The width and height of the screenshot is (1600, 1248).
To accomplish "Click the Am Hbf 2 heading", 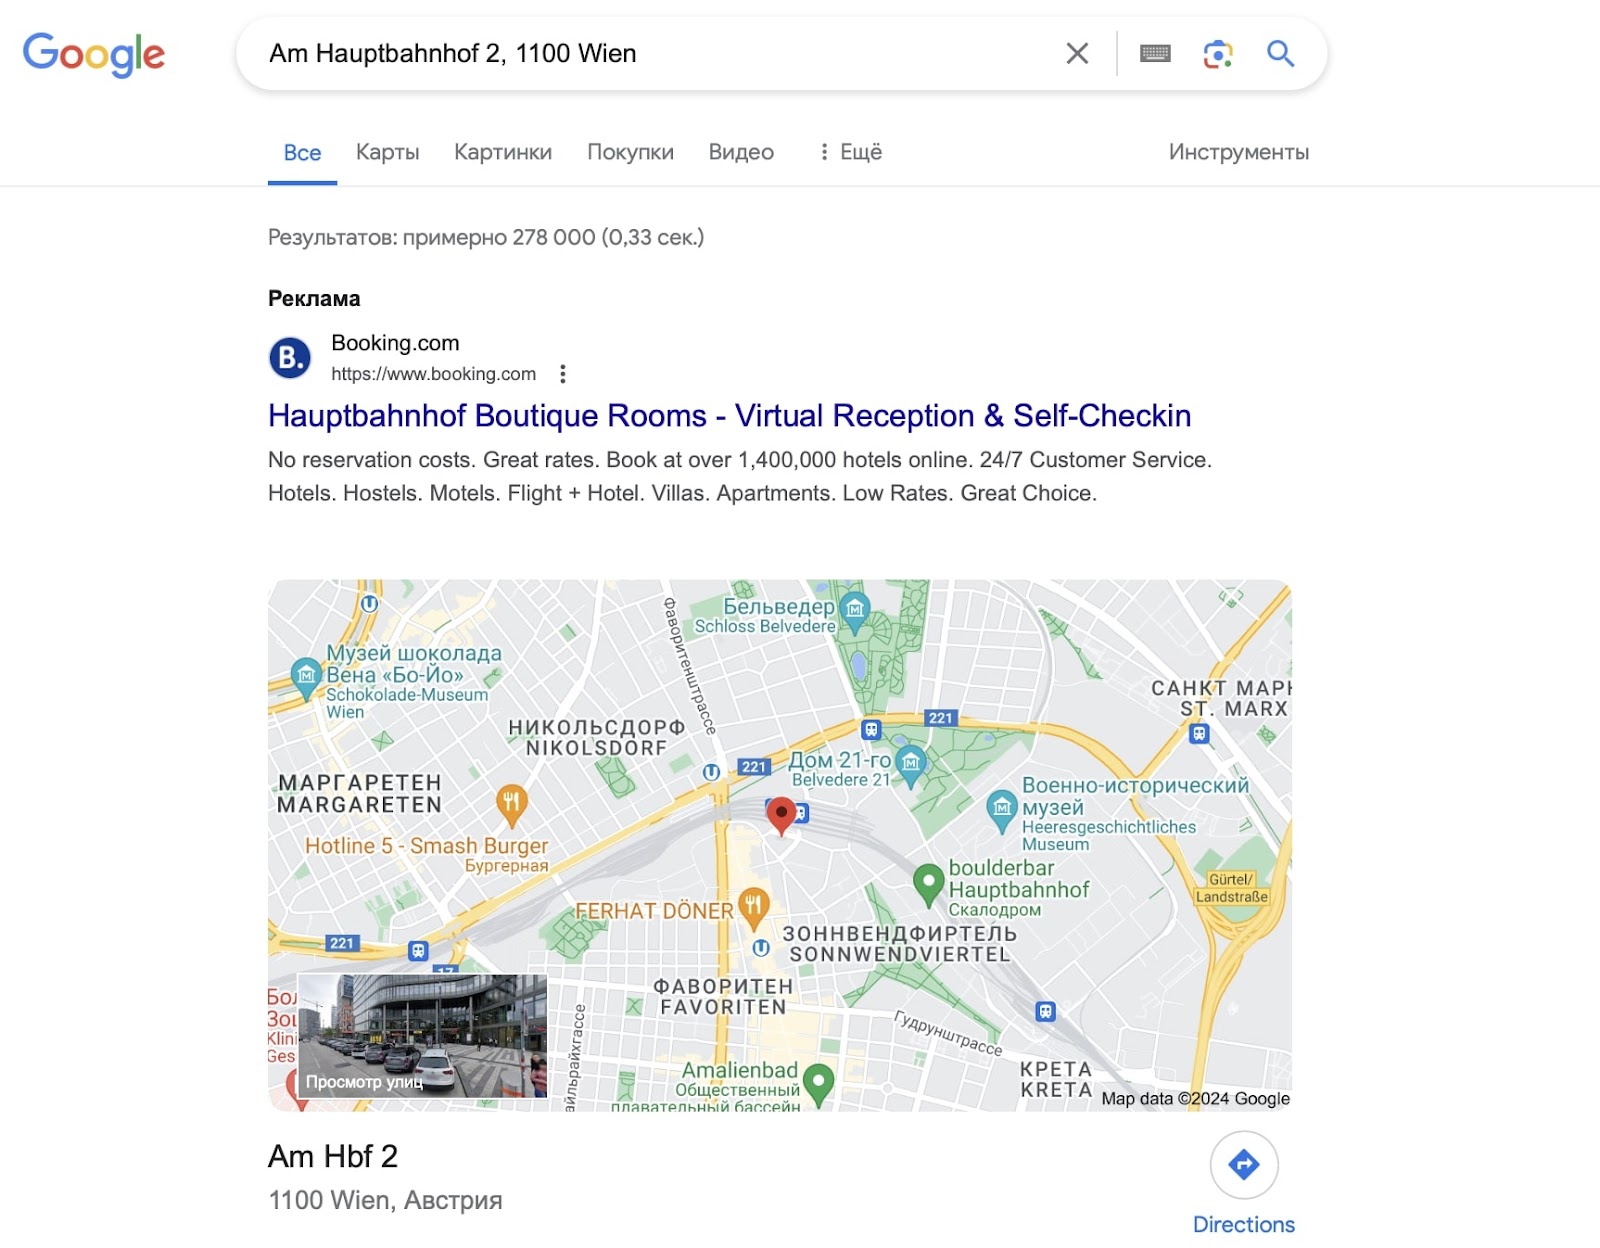I will (x=333, y=1157).
